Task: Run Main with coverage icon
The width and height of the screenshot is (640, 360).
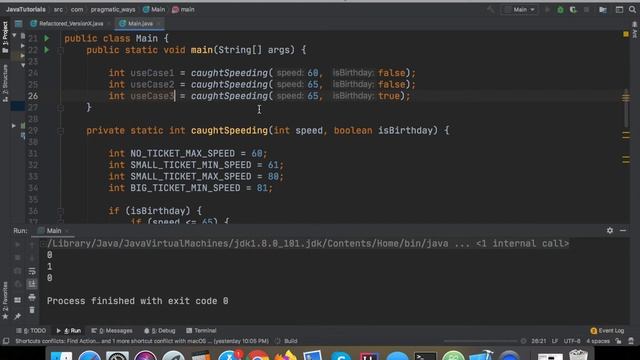Action: tap(573, 10)
